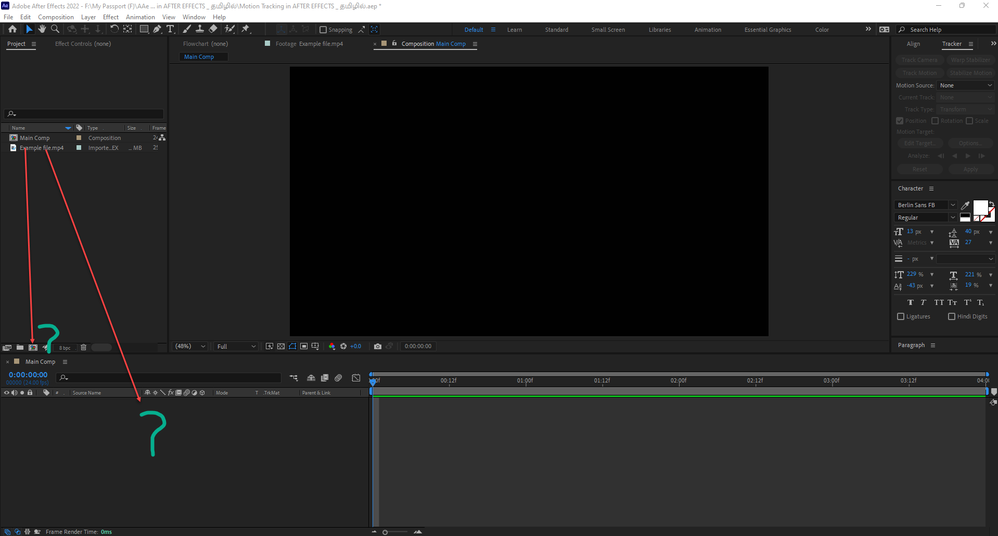This screenshot has height=536, width=998.
Task: Open the Layer menu
Action: (x=88, y=17)
